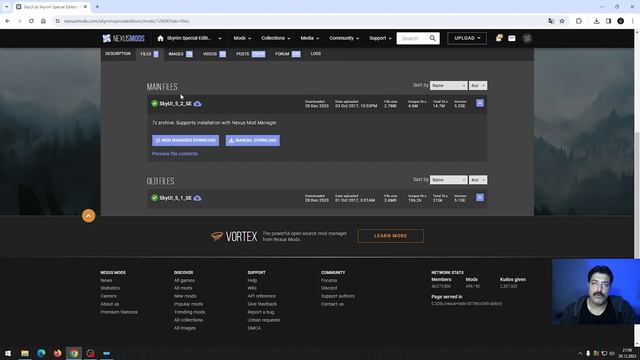The image size is (640, 360).
Task: Click the browser address bar URL
Action: coord(127,21)
